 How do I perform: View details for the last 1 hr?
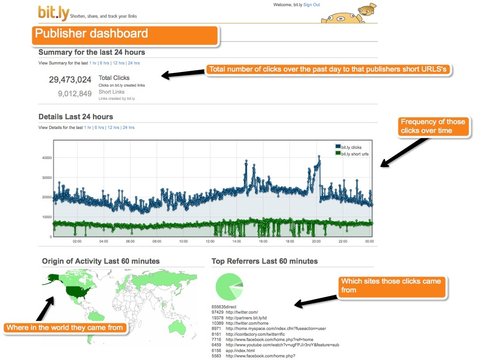[x=88, y=127]
